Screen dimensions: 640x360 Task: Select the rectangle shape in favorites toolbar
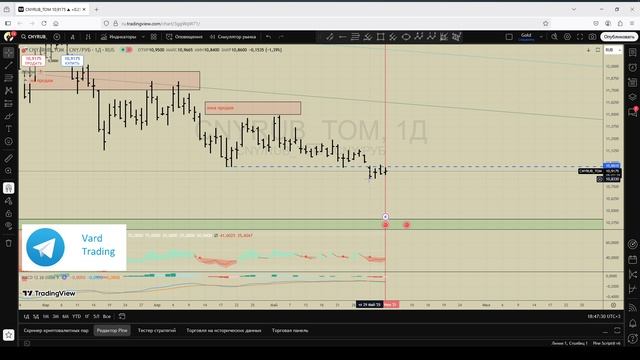380,37
